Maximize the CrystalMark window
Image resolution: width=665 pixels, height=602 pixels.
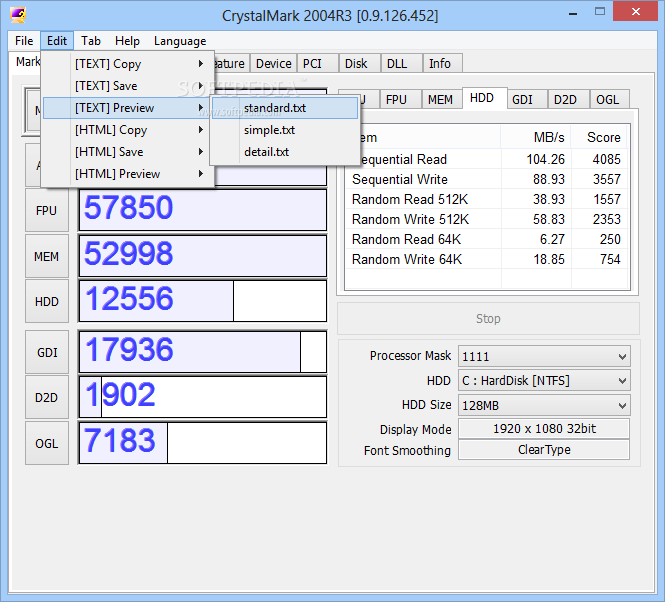[x=600, y=12]
